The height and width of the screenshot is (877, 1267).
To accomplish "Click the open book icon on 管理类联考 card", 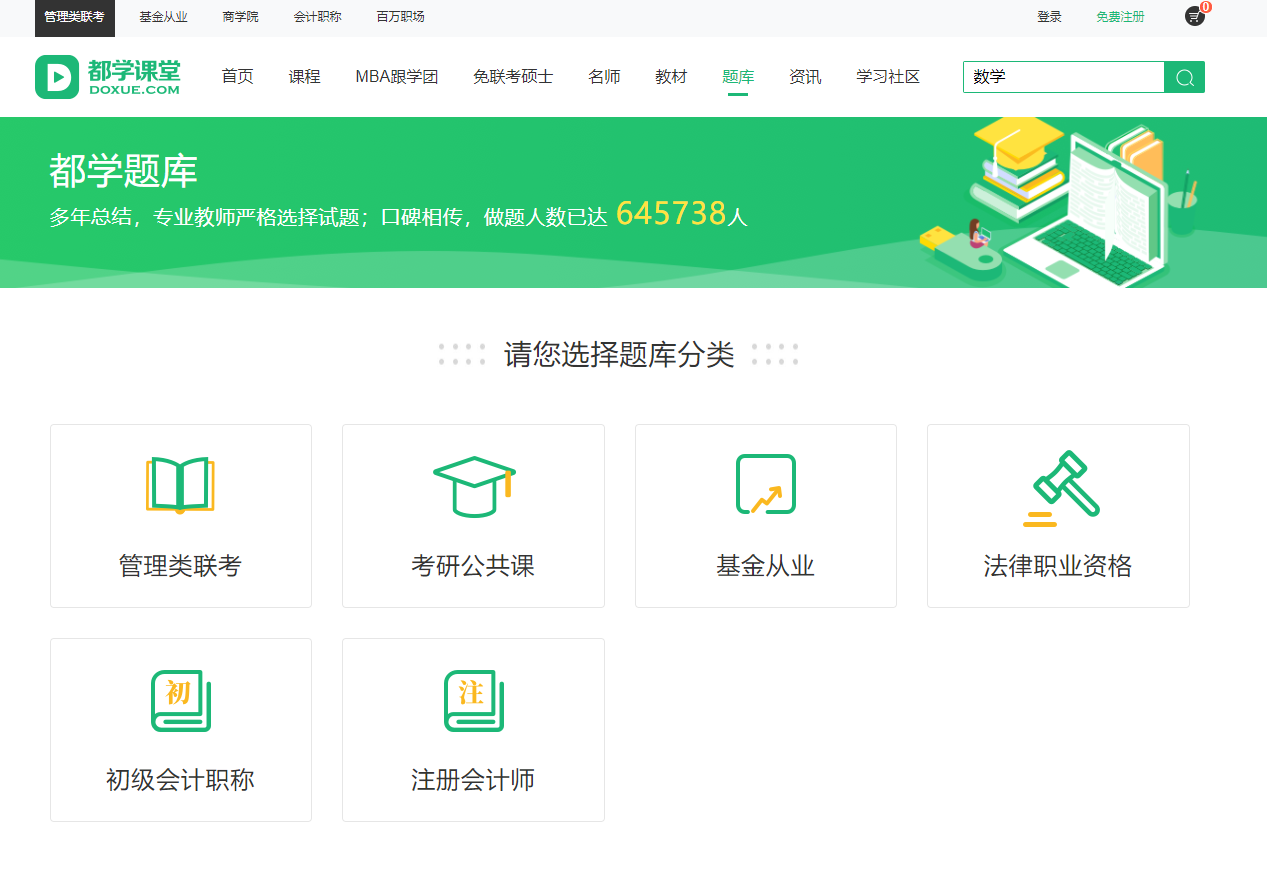I will pos(180,485).
